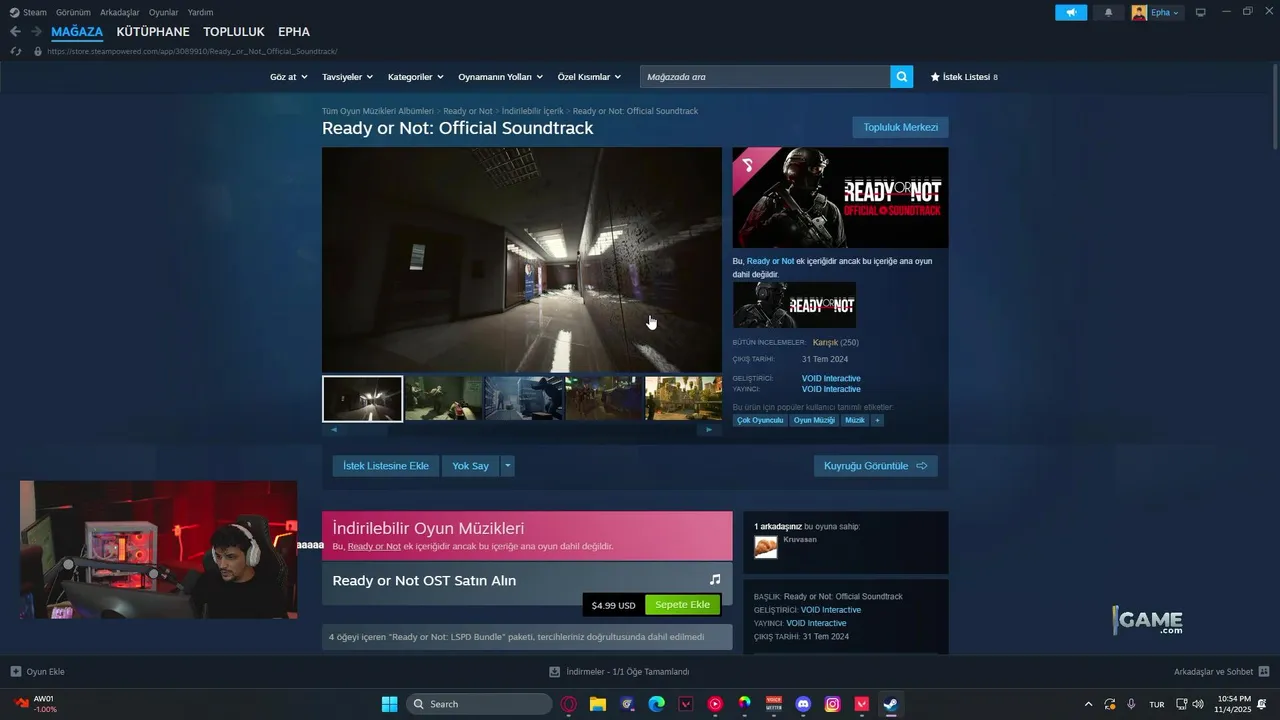Select the third screenshot thumbnail
1280x720 pixels.
tap(523, 398)
